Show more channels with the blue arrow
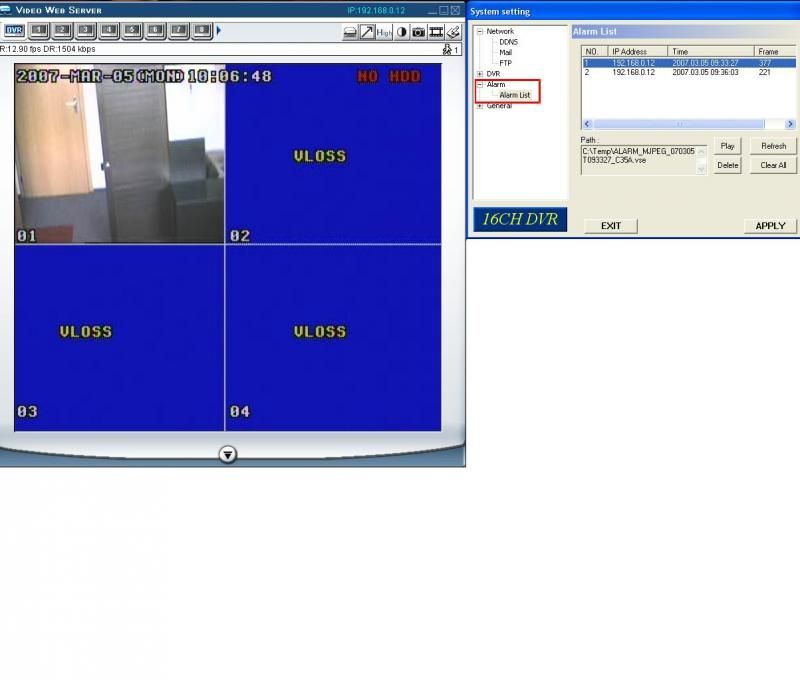Viewport: 800px width, 680px height. (219, 31)
